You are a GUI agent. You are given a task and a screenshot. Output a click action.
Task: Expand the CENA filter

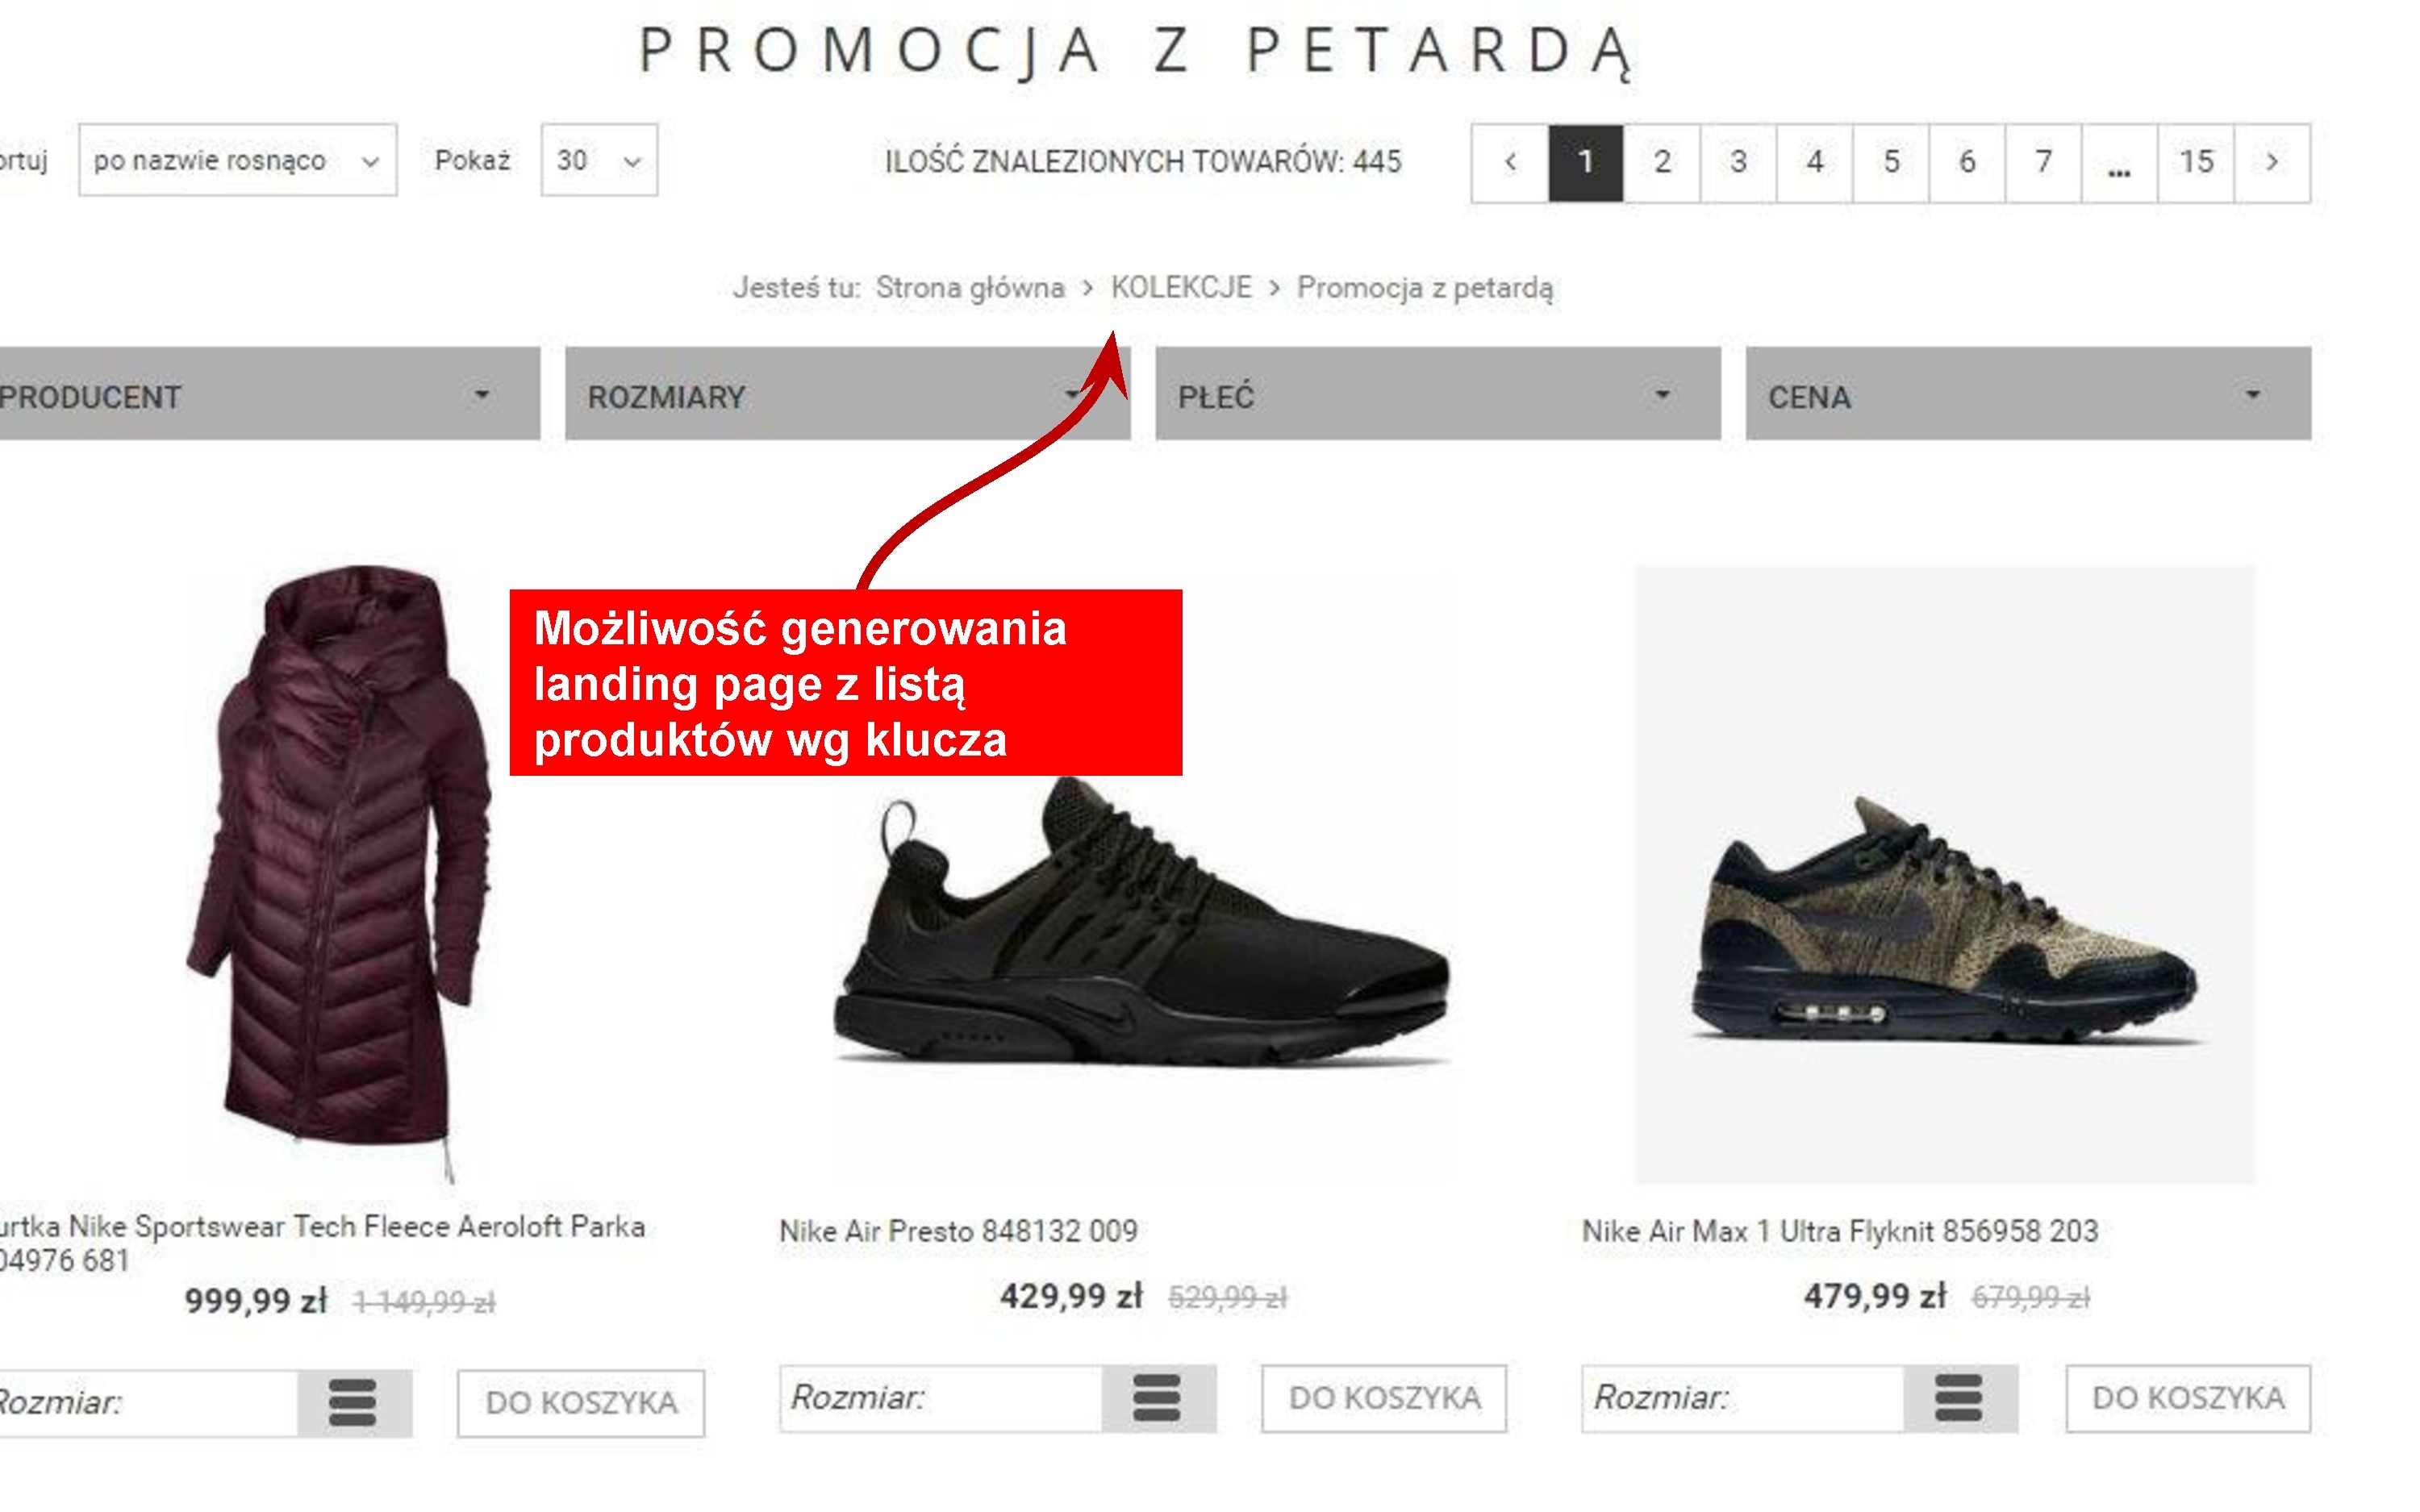[2028, 394]
